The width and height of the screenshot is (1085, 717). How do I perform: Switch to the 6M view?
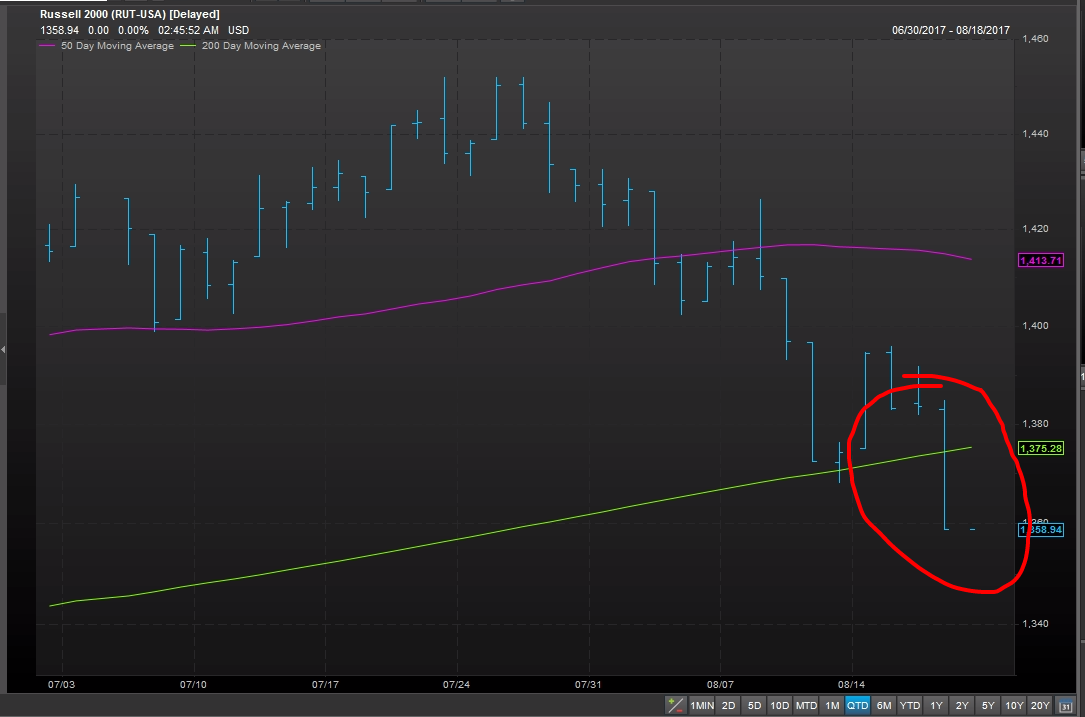pyautogui.click(x=884, y=706)
